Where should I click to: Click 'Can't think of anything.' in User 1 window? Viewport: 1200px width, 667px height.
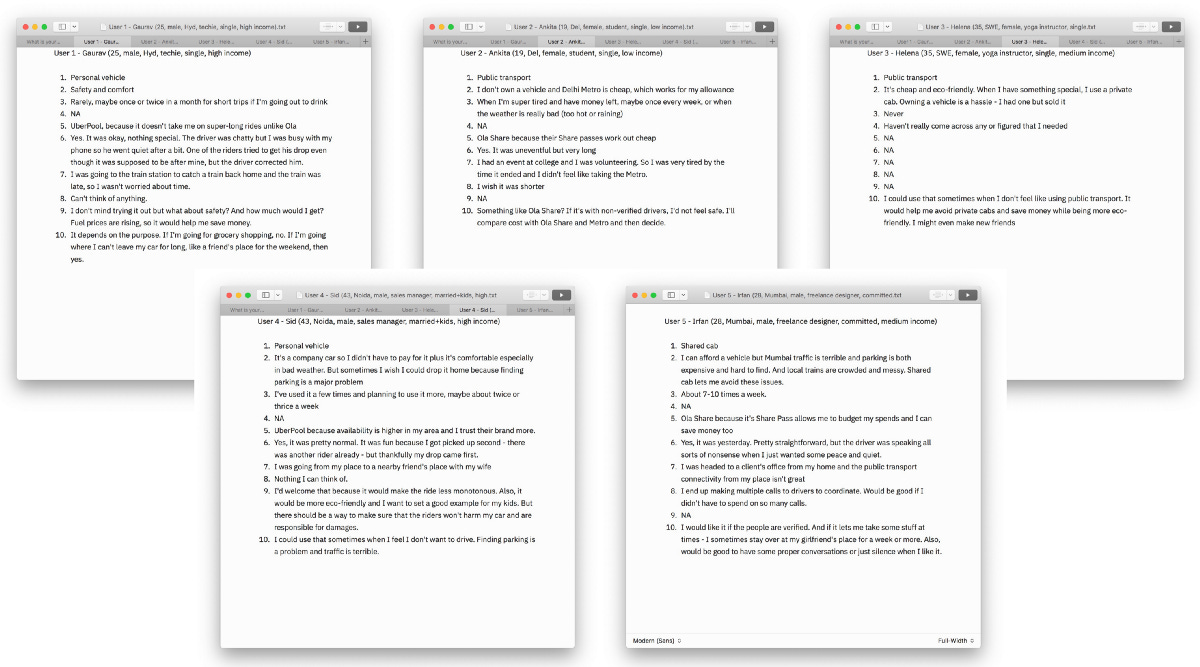(x=108, y=198)
